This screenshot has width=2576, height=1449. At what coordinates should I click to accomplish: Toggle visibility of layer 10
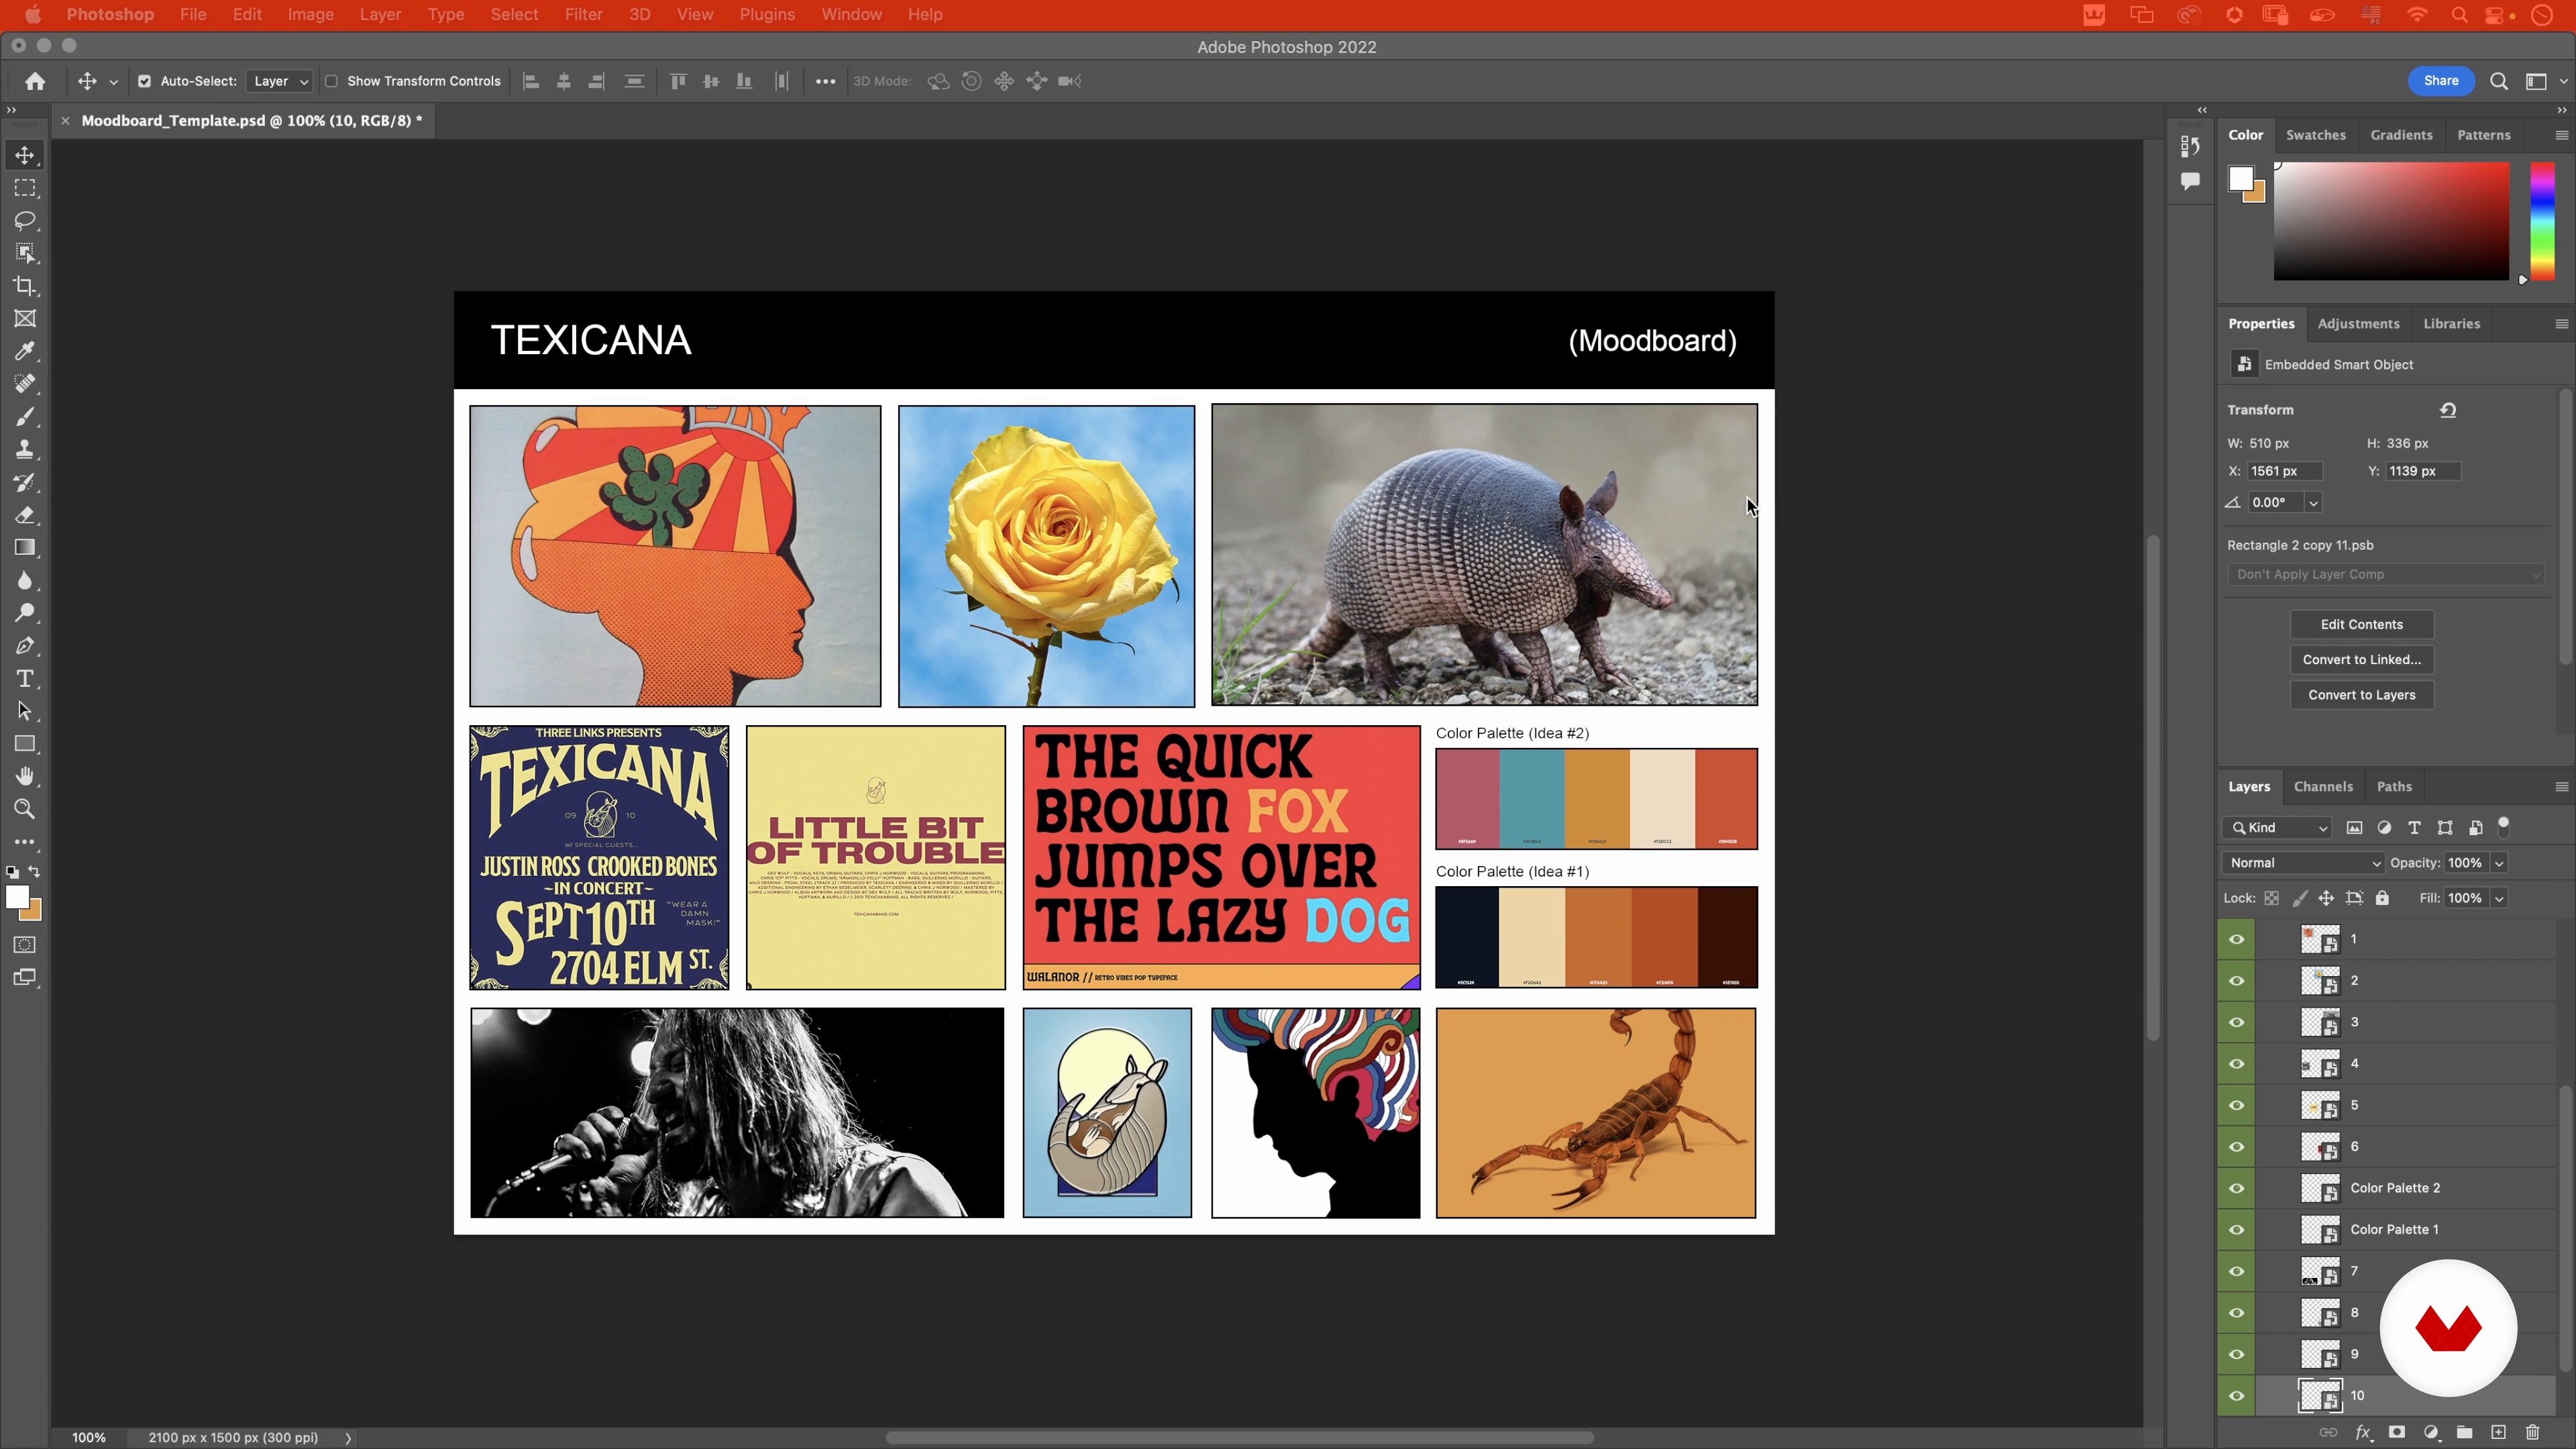(x=2236, y=1395)
